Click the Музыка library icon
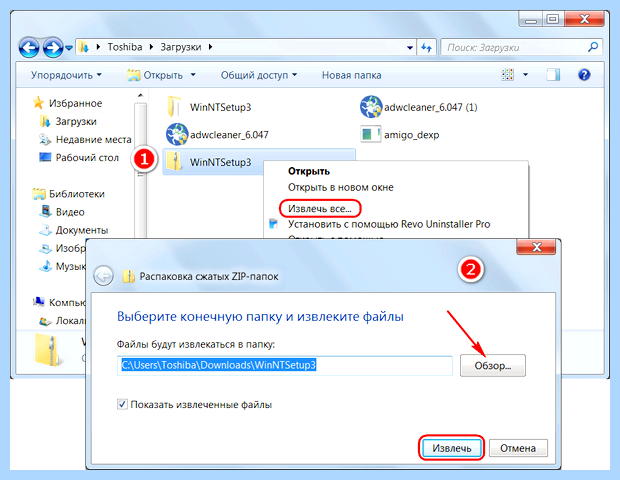The height and width of the screenshot is (480, 620). 45,266
